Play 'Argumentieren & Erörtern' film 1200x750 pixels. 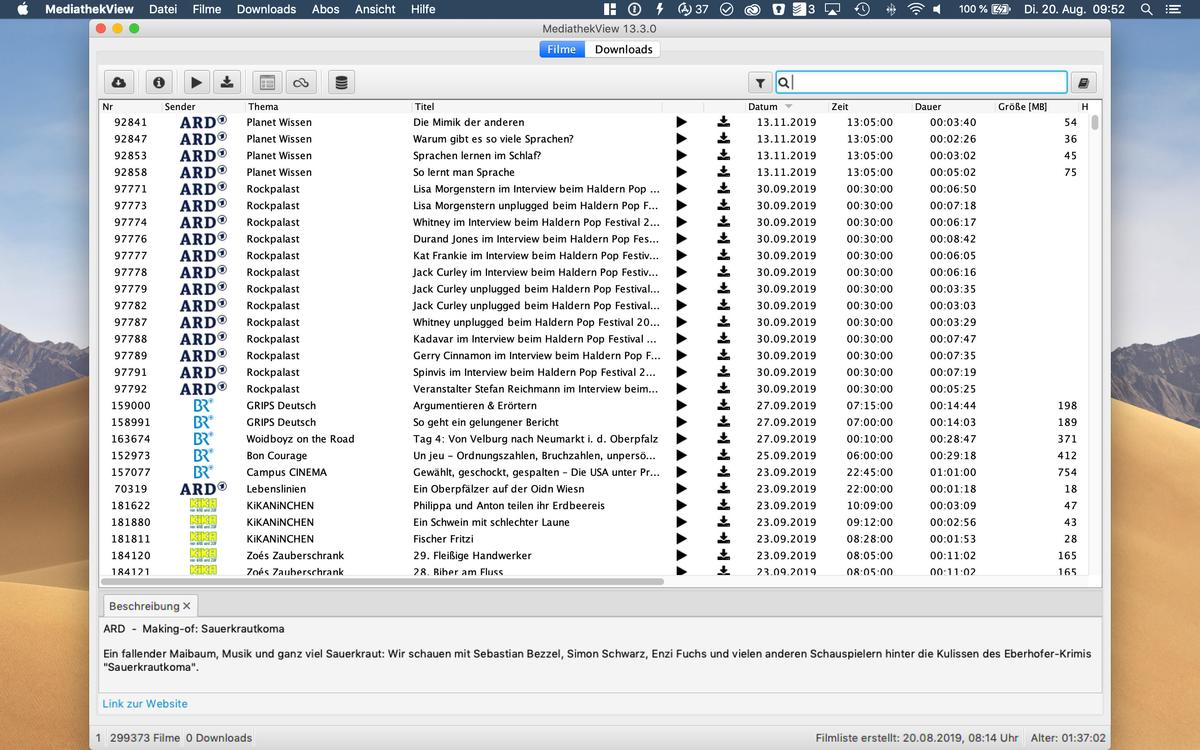click(682, 405)
